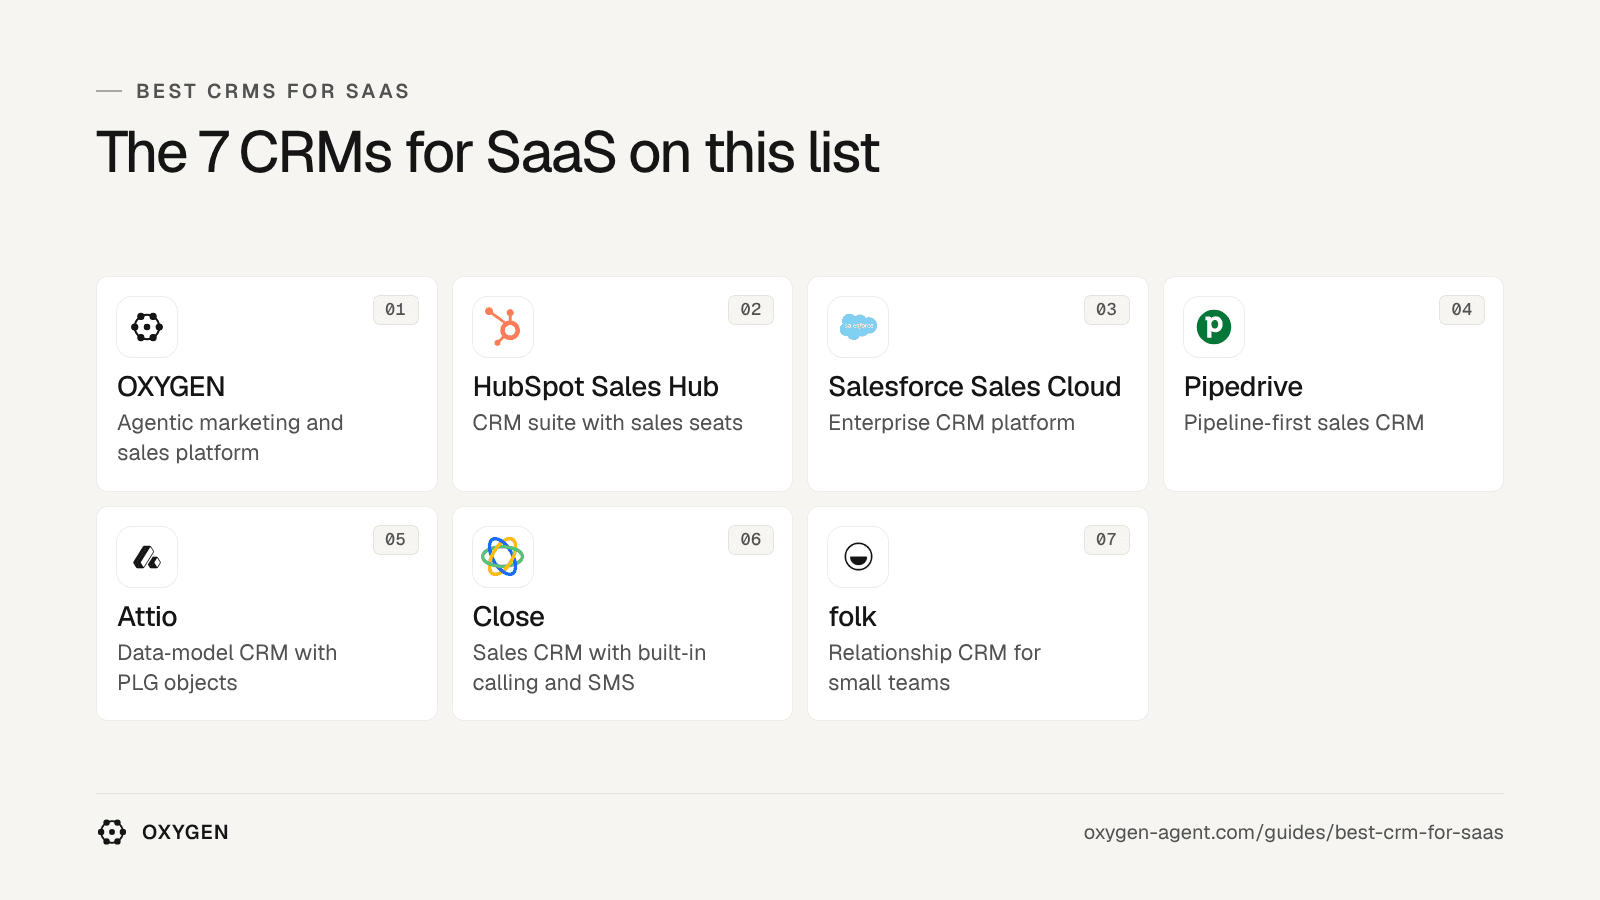Click 'Relationship CRM for small teams' text

click(935, 668)
